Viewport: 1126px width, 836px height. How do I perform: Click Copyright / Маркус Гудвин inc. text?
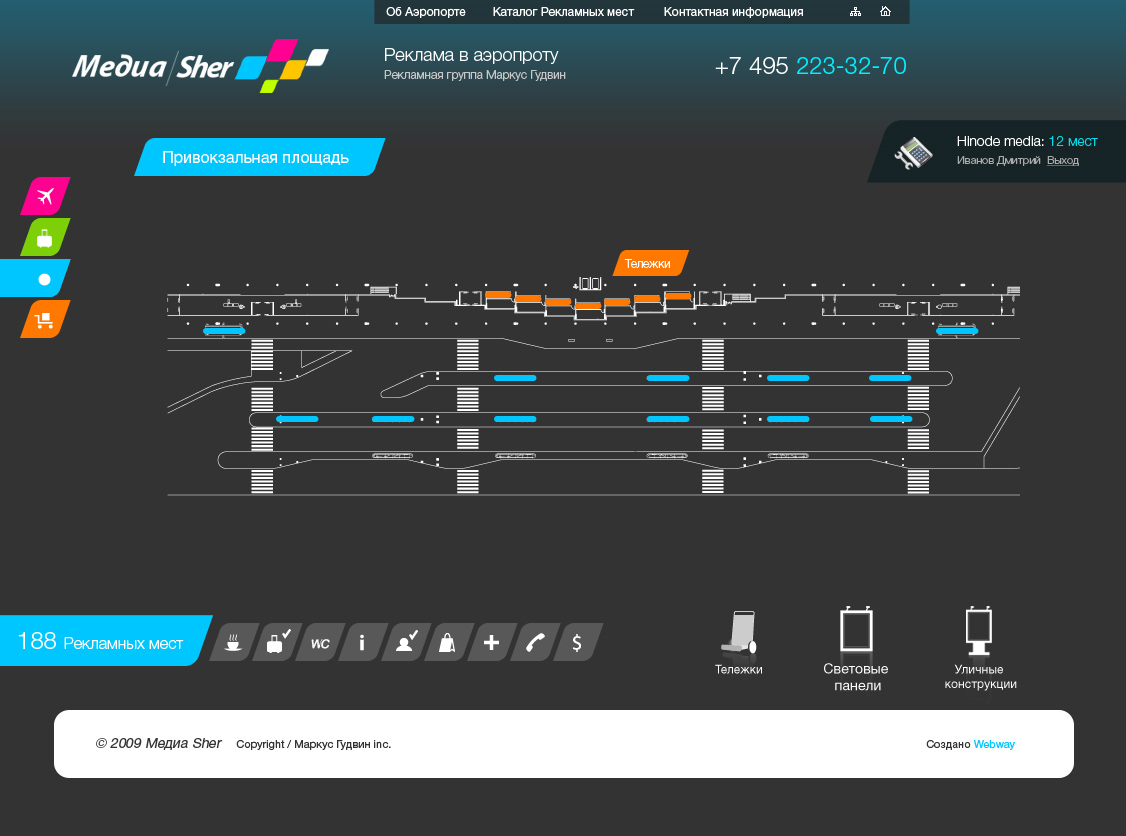(314, 744)
